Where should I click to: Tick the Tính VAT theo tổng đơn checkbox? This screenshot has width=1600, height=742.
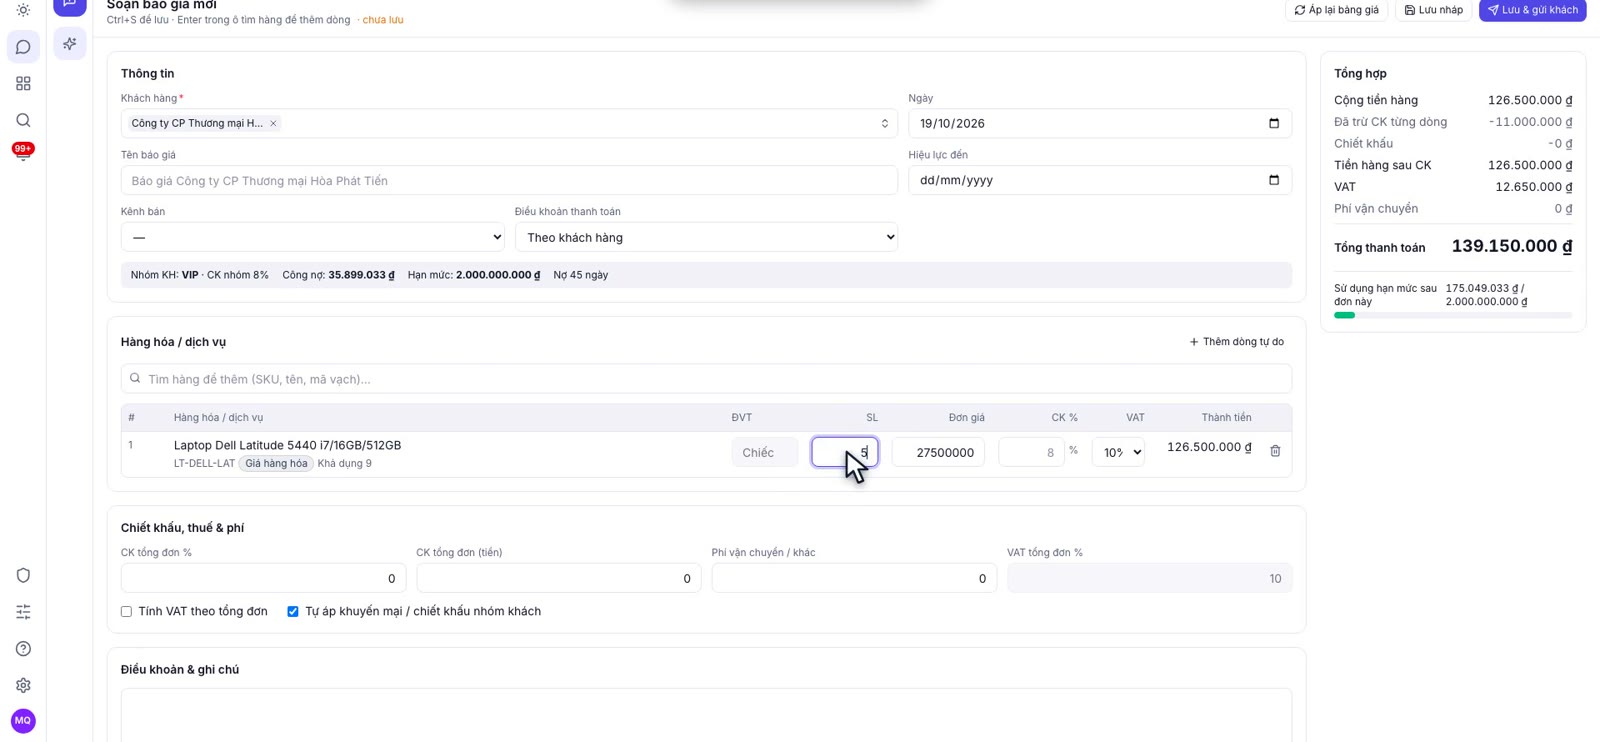127,612
